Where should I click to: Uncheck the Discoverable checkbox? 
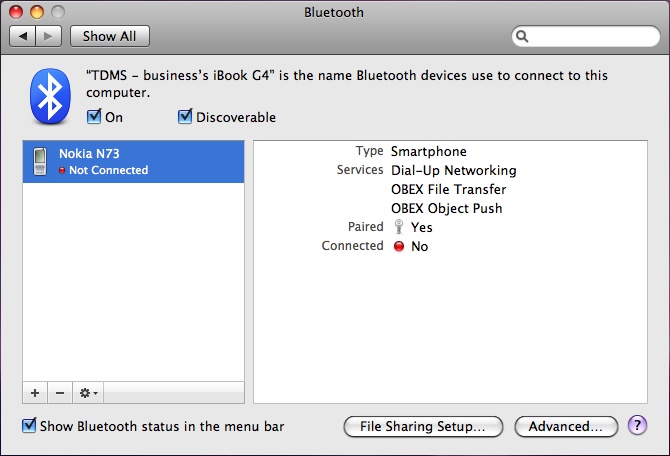[185, 117]
